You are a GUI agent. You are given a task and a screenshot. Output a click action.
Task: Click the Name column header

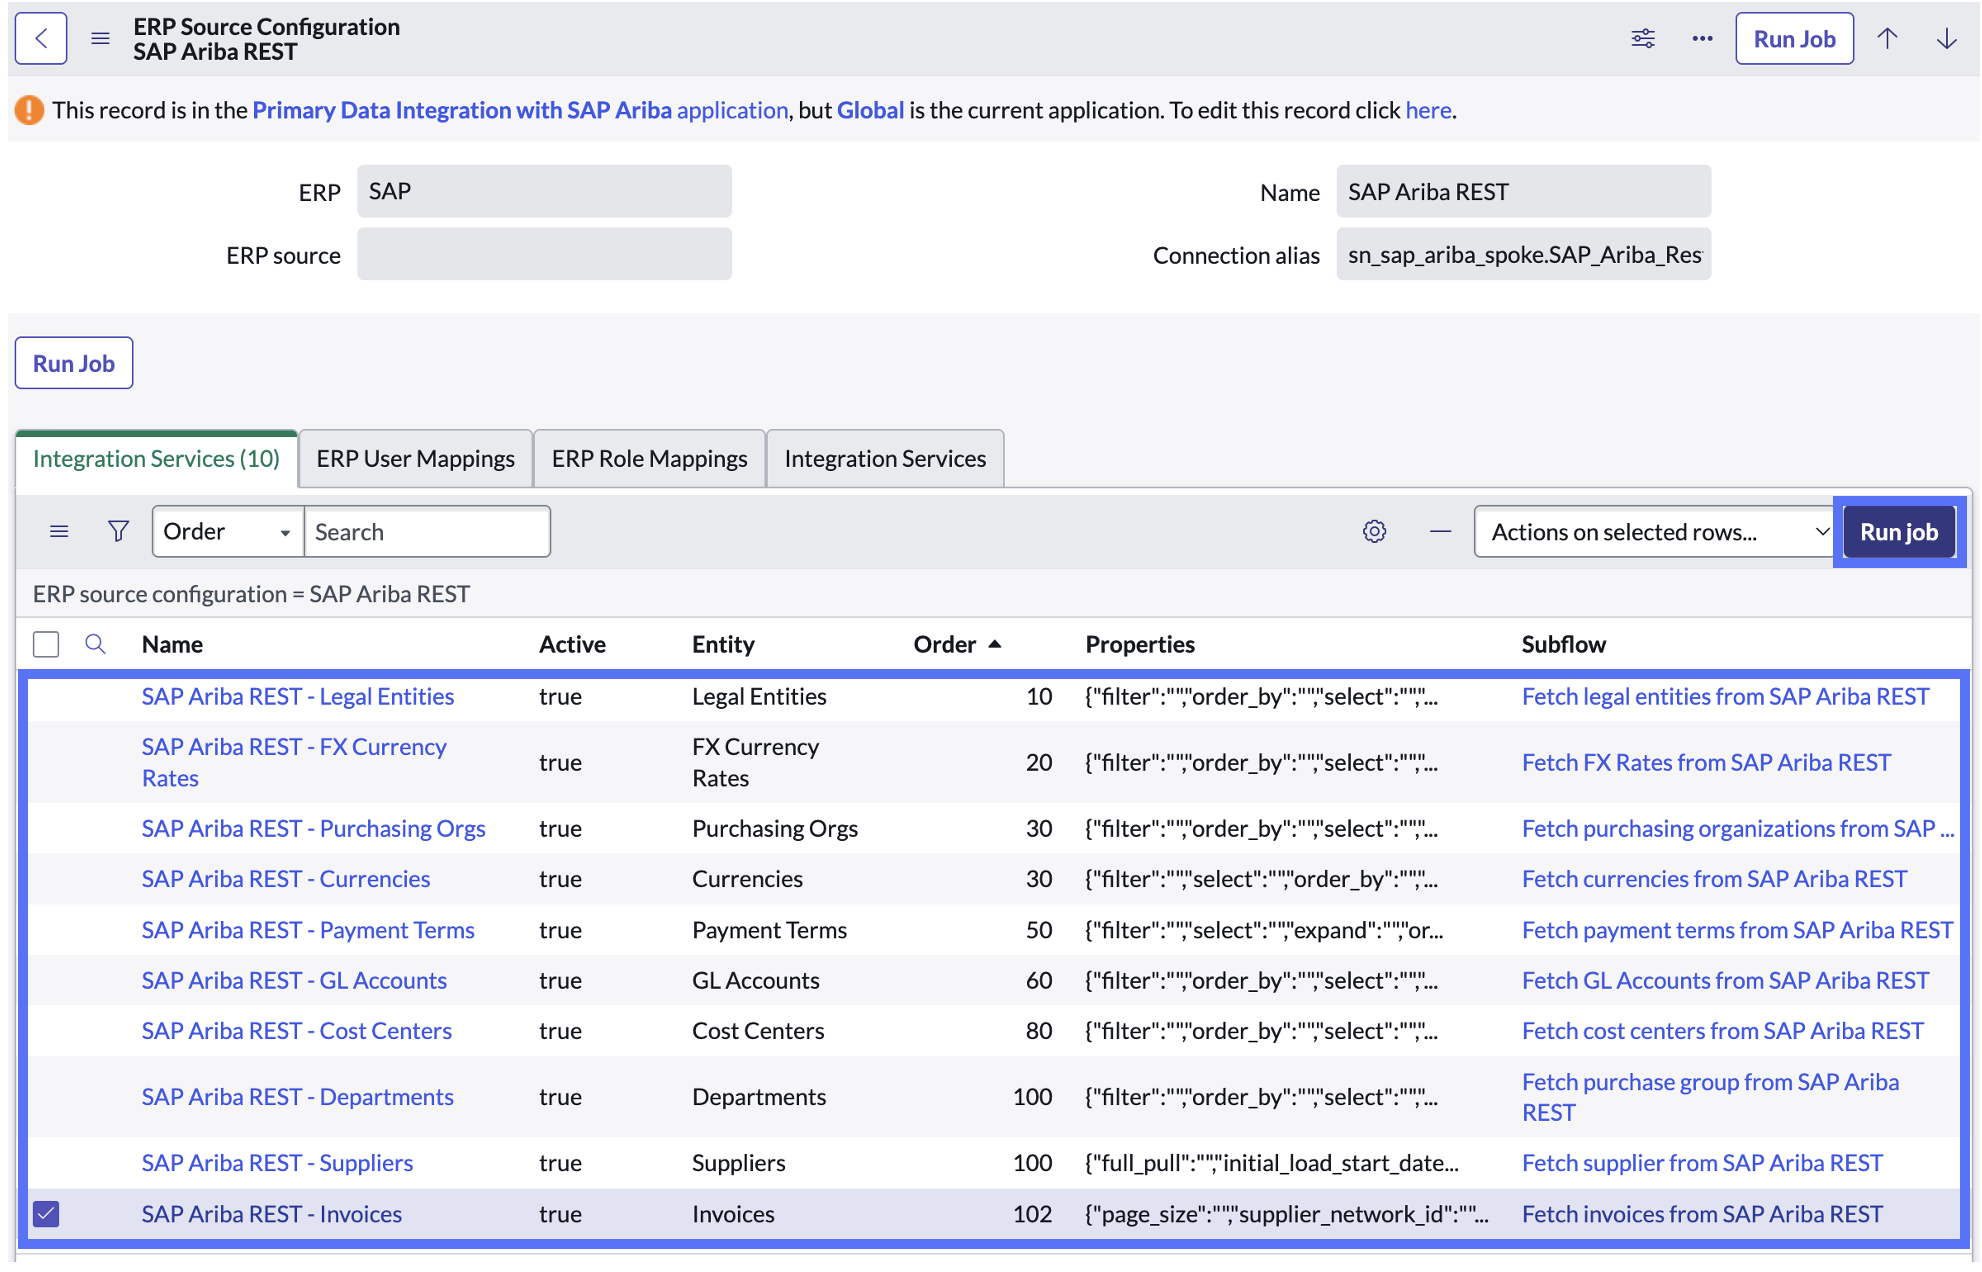(x=172, y=644)
